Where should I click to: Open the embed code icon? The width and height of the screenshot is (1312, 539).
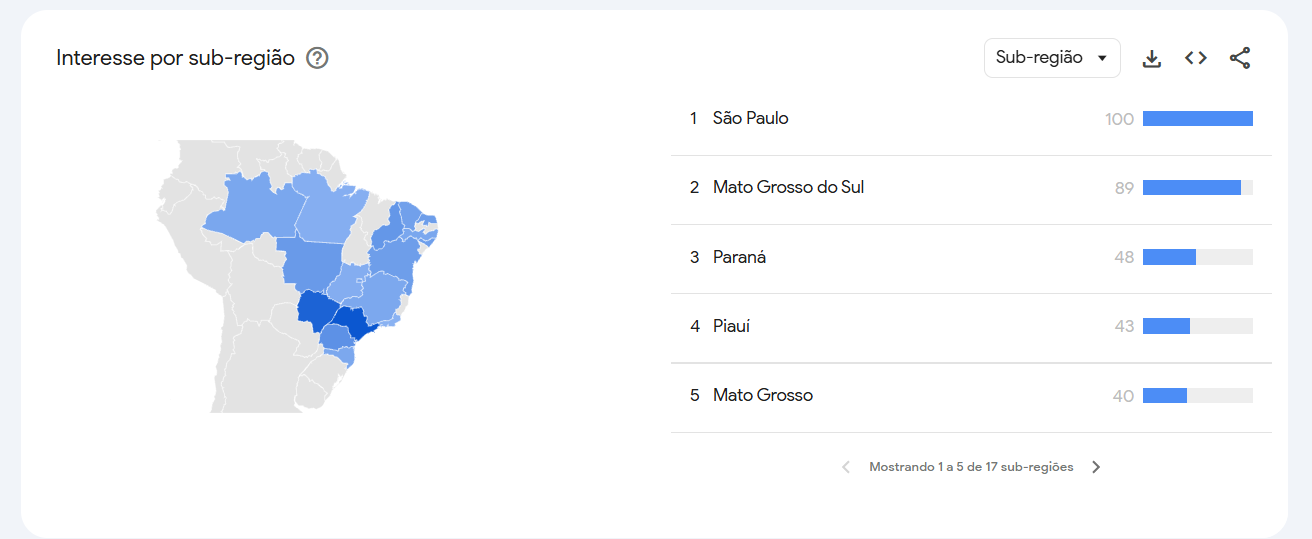[1196, 58]
